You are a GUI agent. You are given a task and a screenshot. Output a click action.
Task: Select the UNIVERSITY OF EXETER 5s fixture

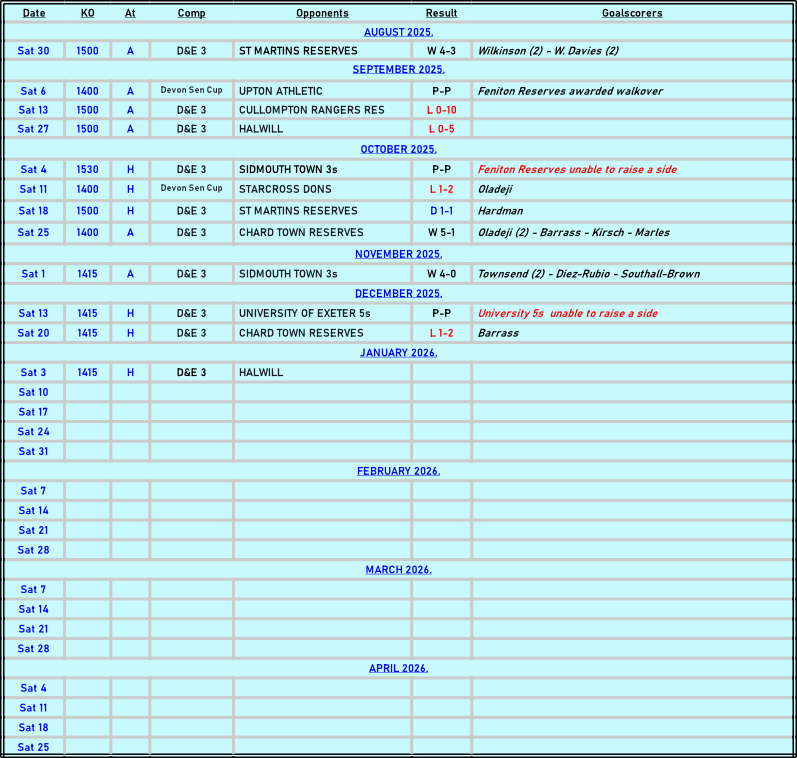pyautogui.click(x=304, y=313)
